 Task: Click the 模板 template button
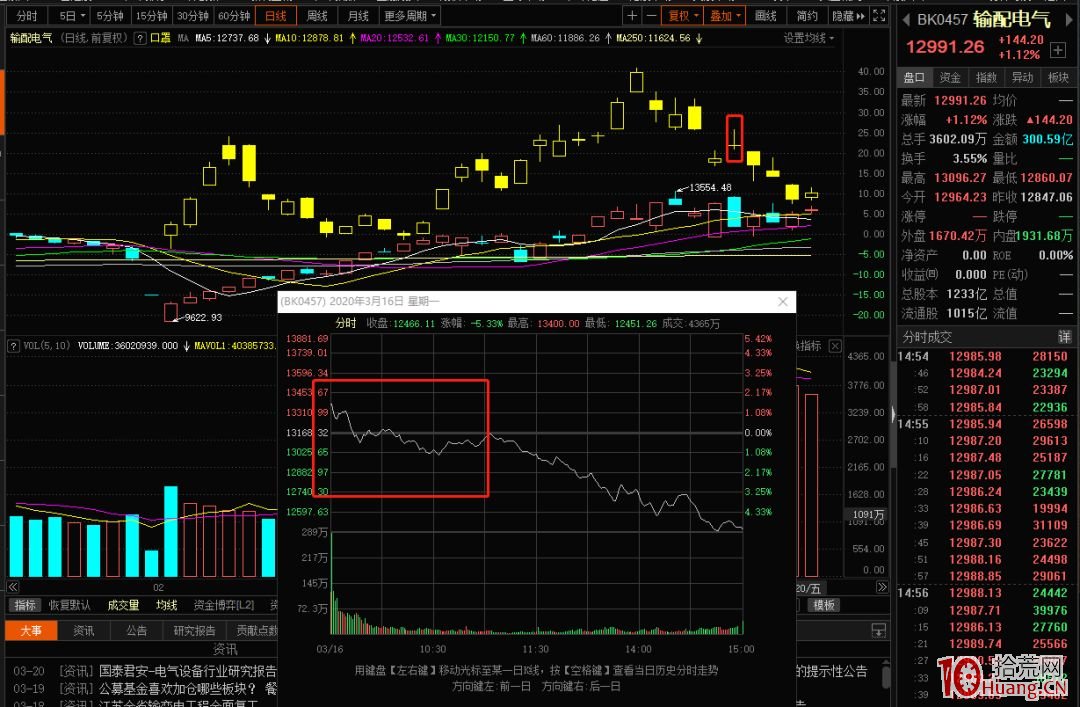click(824, 605)
